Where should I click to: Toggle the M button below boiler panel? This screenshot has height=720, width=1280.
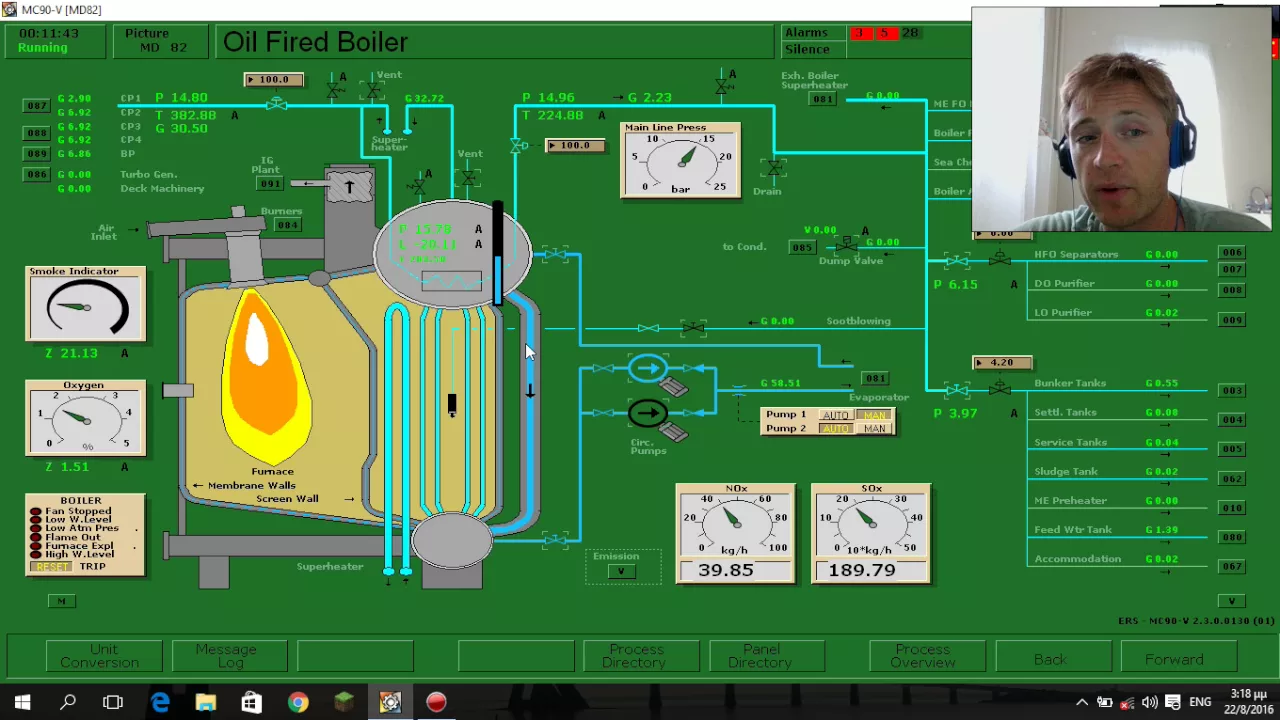click(x=61, y=601)
